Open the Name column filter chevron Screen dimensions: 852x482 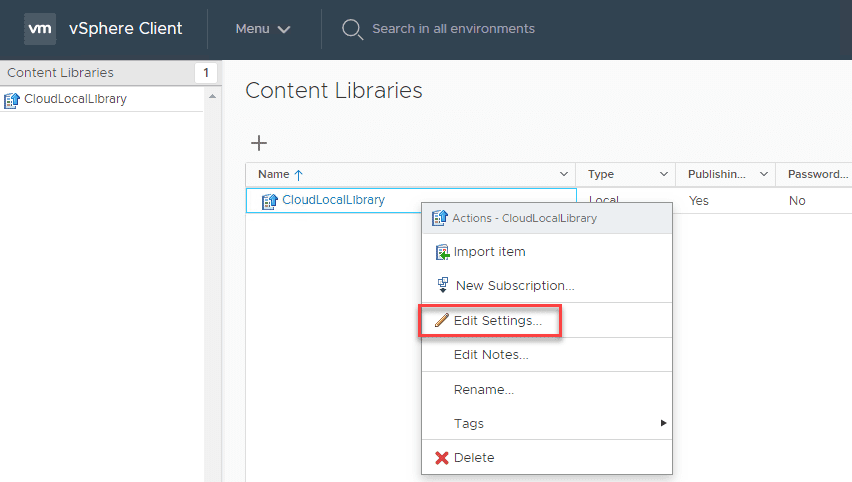pos(565,175)
